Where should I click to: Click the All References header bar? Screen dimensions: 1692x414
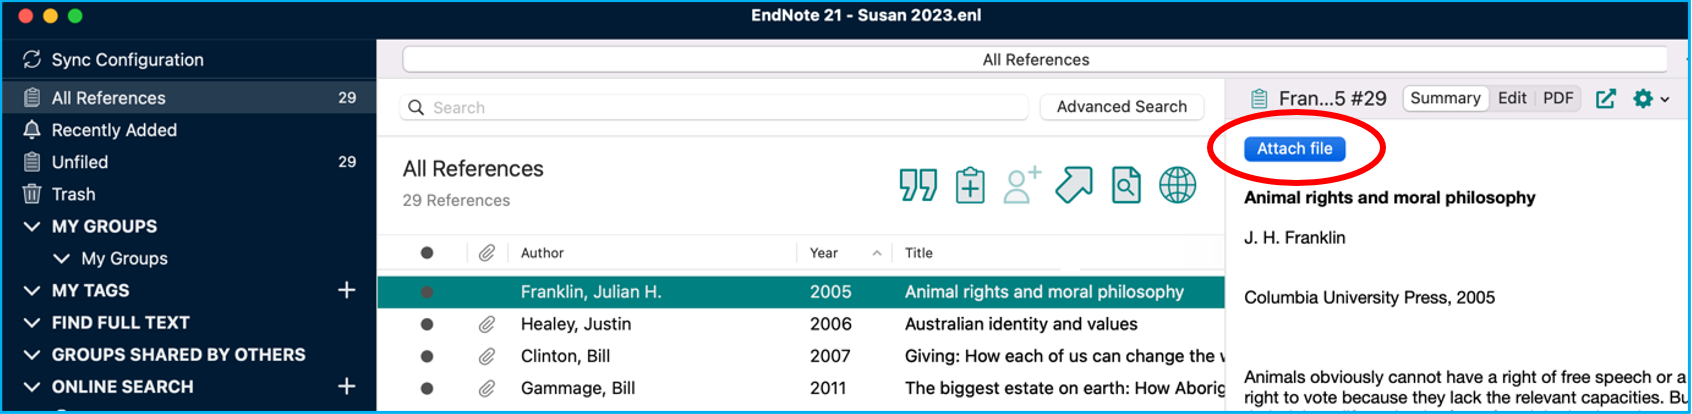click(1035, 59)
